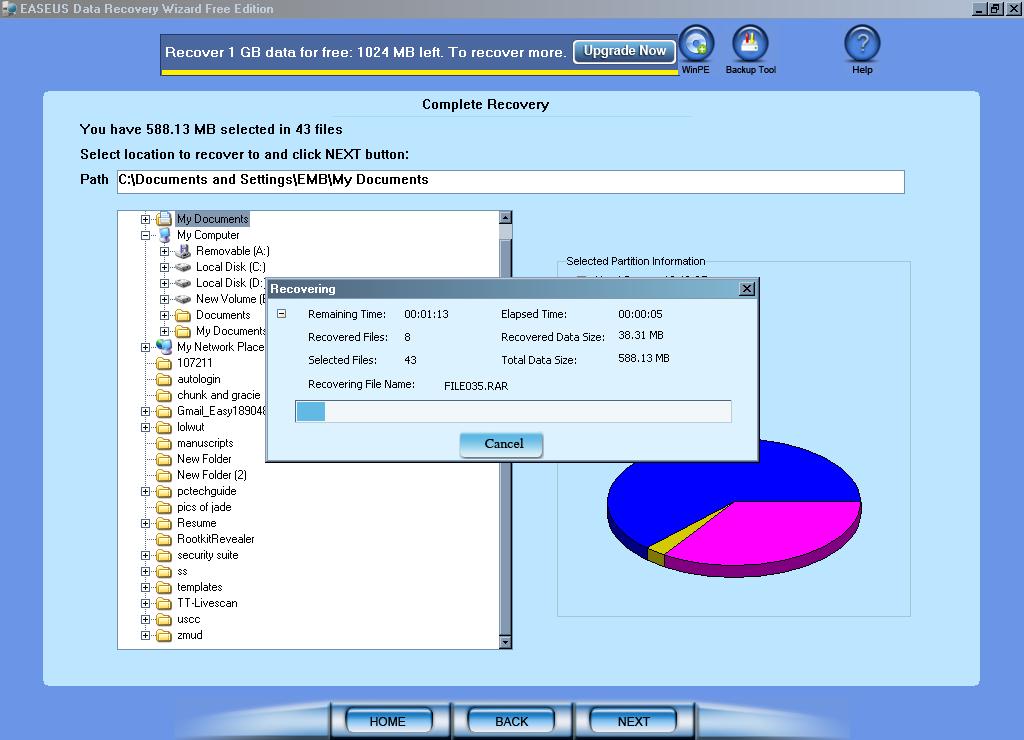
Task: Click the Local Disk (C:) drive icon
Action: [184, 267]
